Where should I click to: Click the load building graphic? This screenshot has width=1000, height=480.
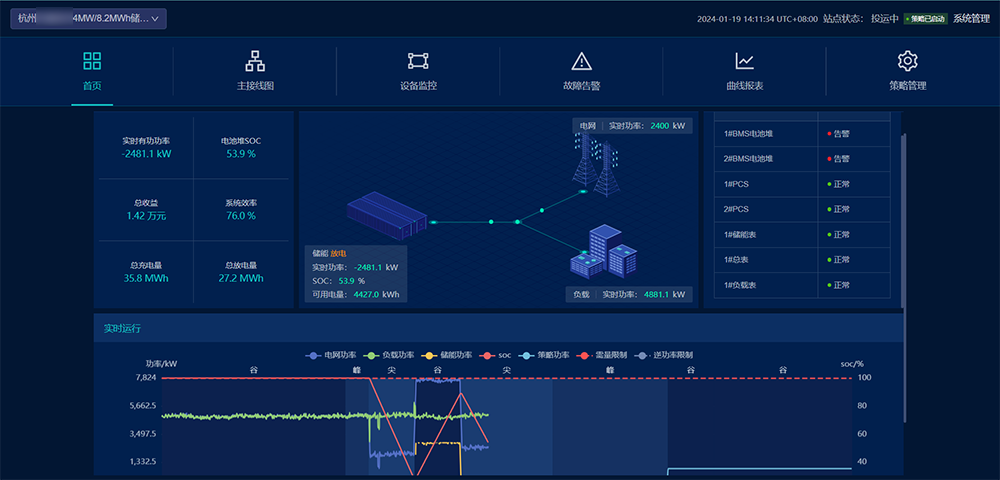pos(603,252)
